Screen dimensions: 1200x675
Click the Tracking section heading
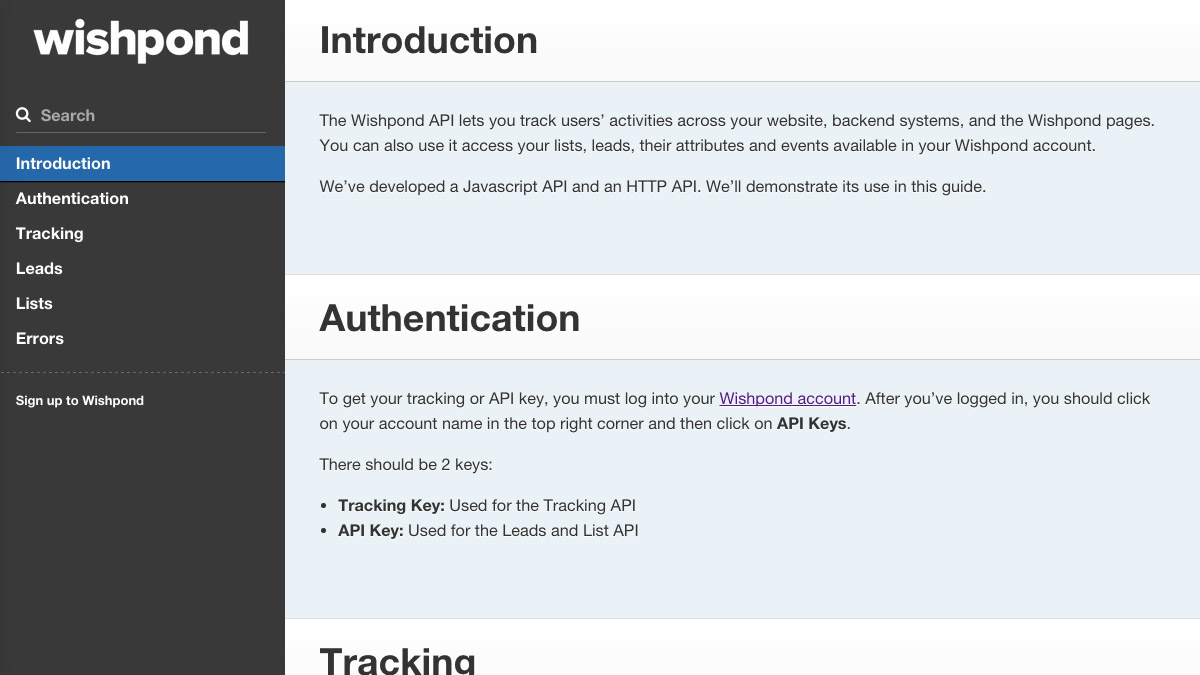(x=397, y=660)
